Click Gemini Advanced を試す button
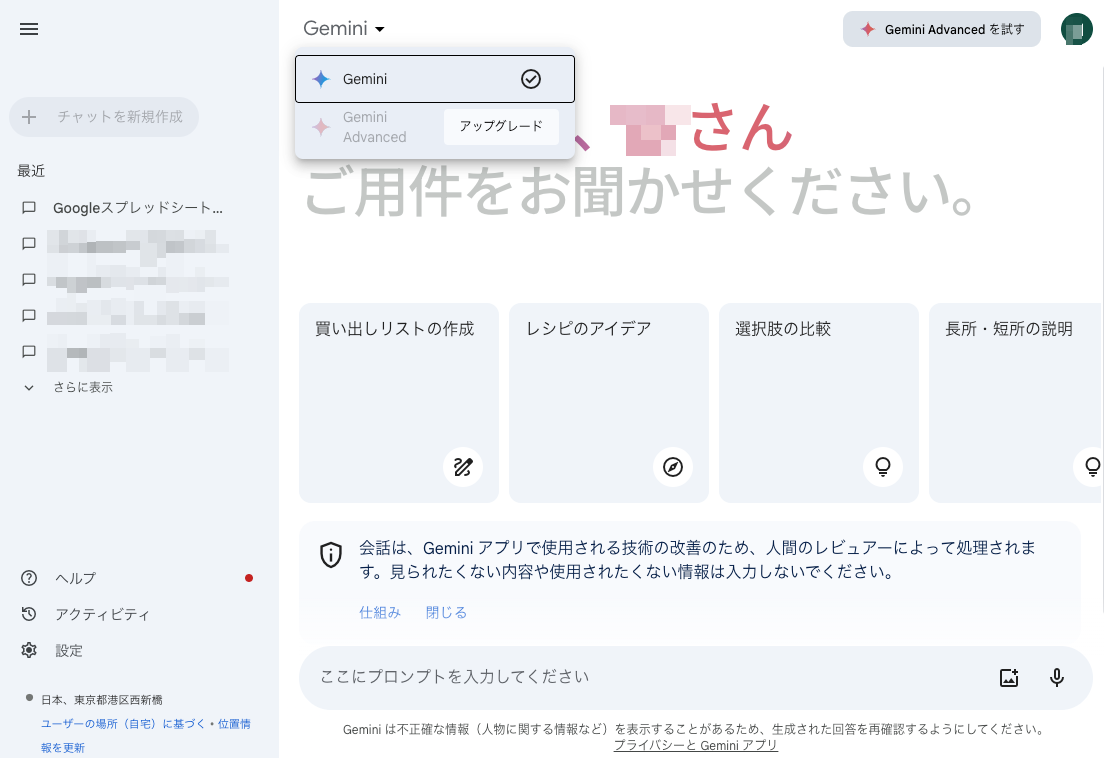Screen dimensions: 1104x758 (x=942, y=29)
